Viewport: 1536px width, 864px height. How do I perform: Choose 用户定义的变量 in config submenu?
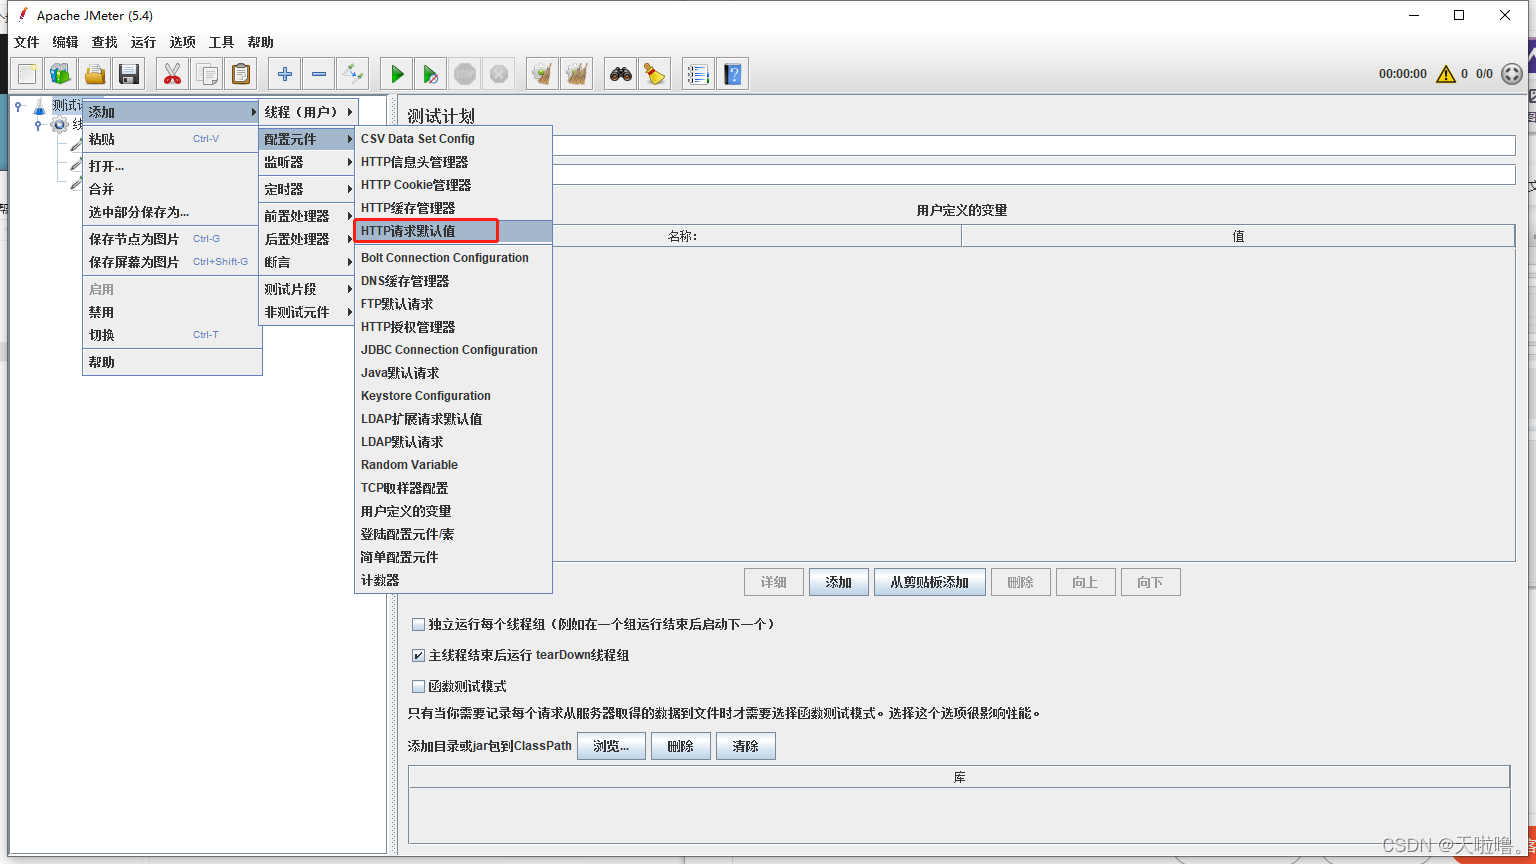(x=453, y=511)
